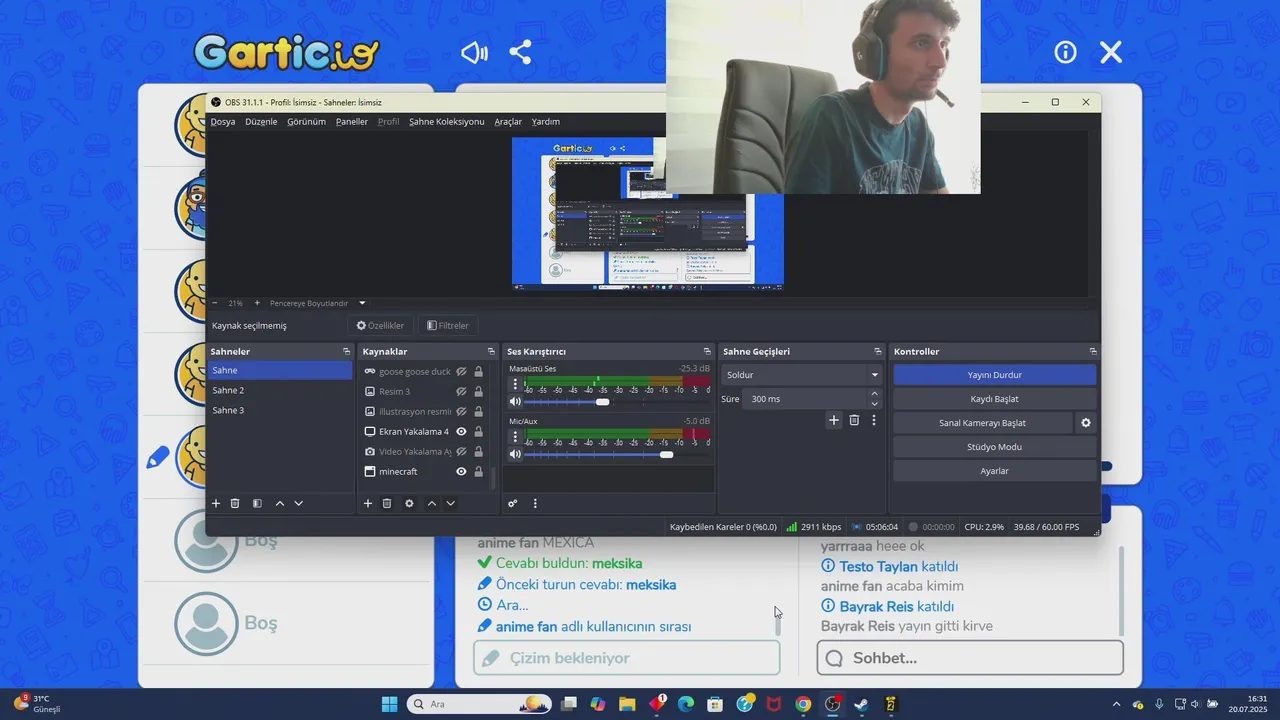Enable Stüdyo Modu

point(994,447)
